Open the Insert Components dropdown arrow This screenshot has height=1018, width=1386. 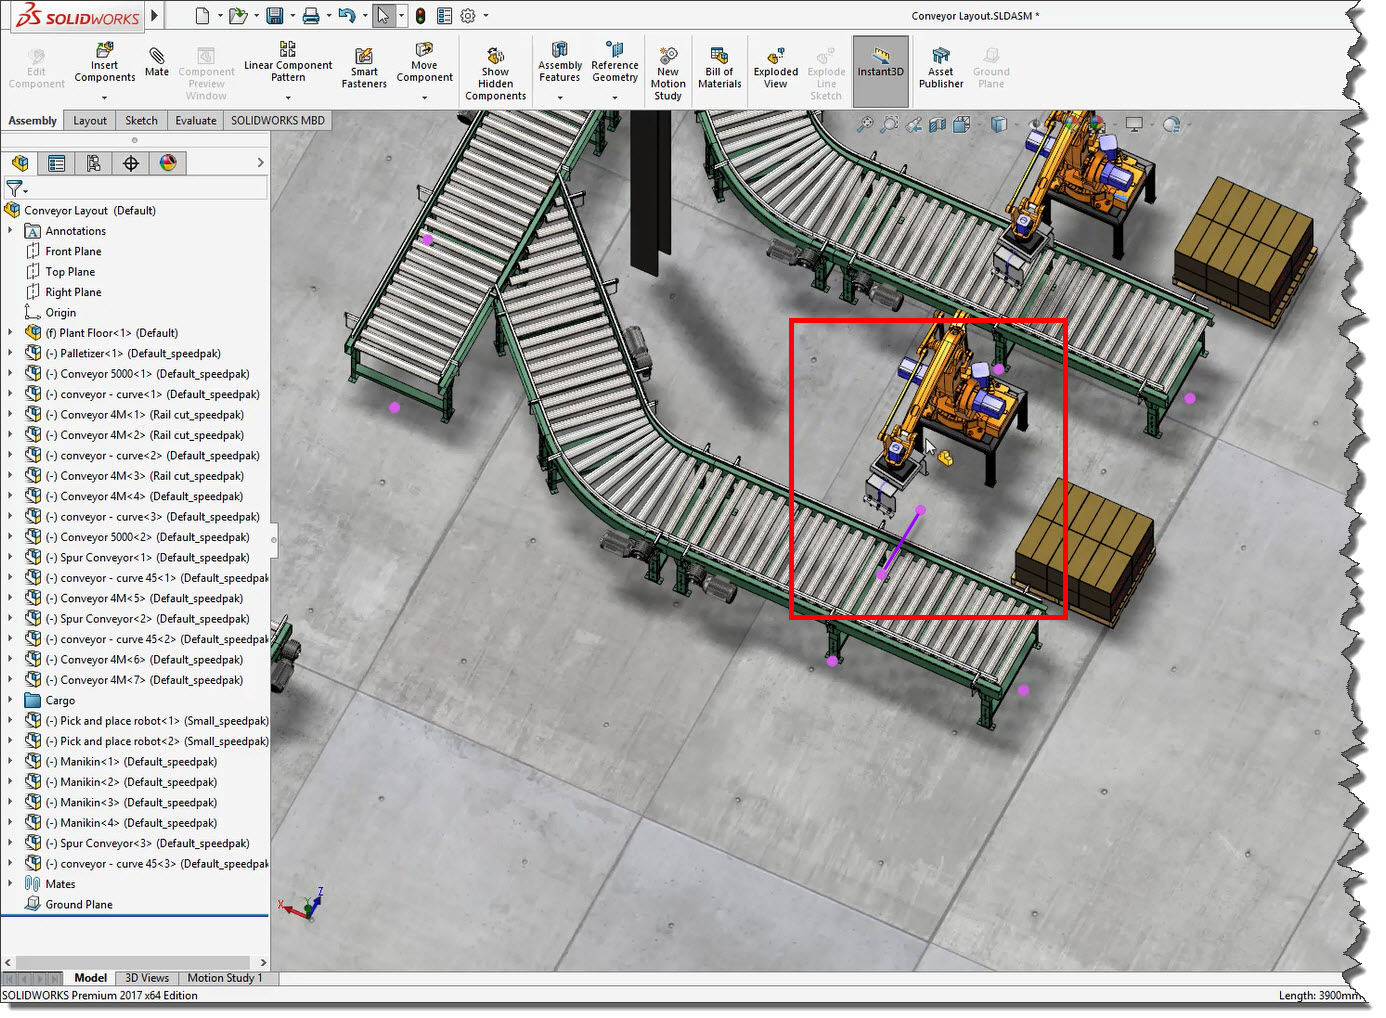click(104, 96)
